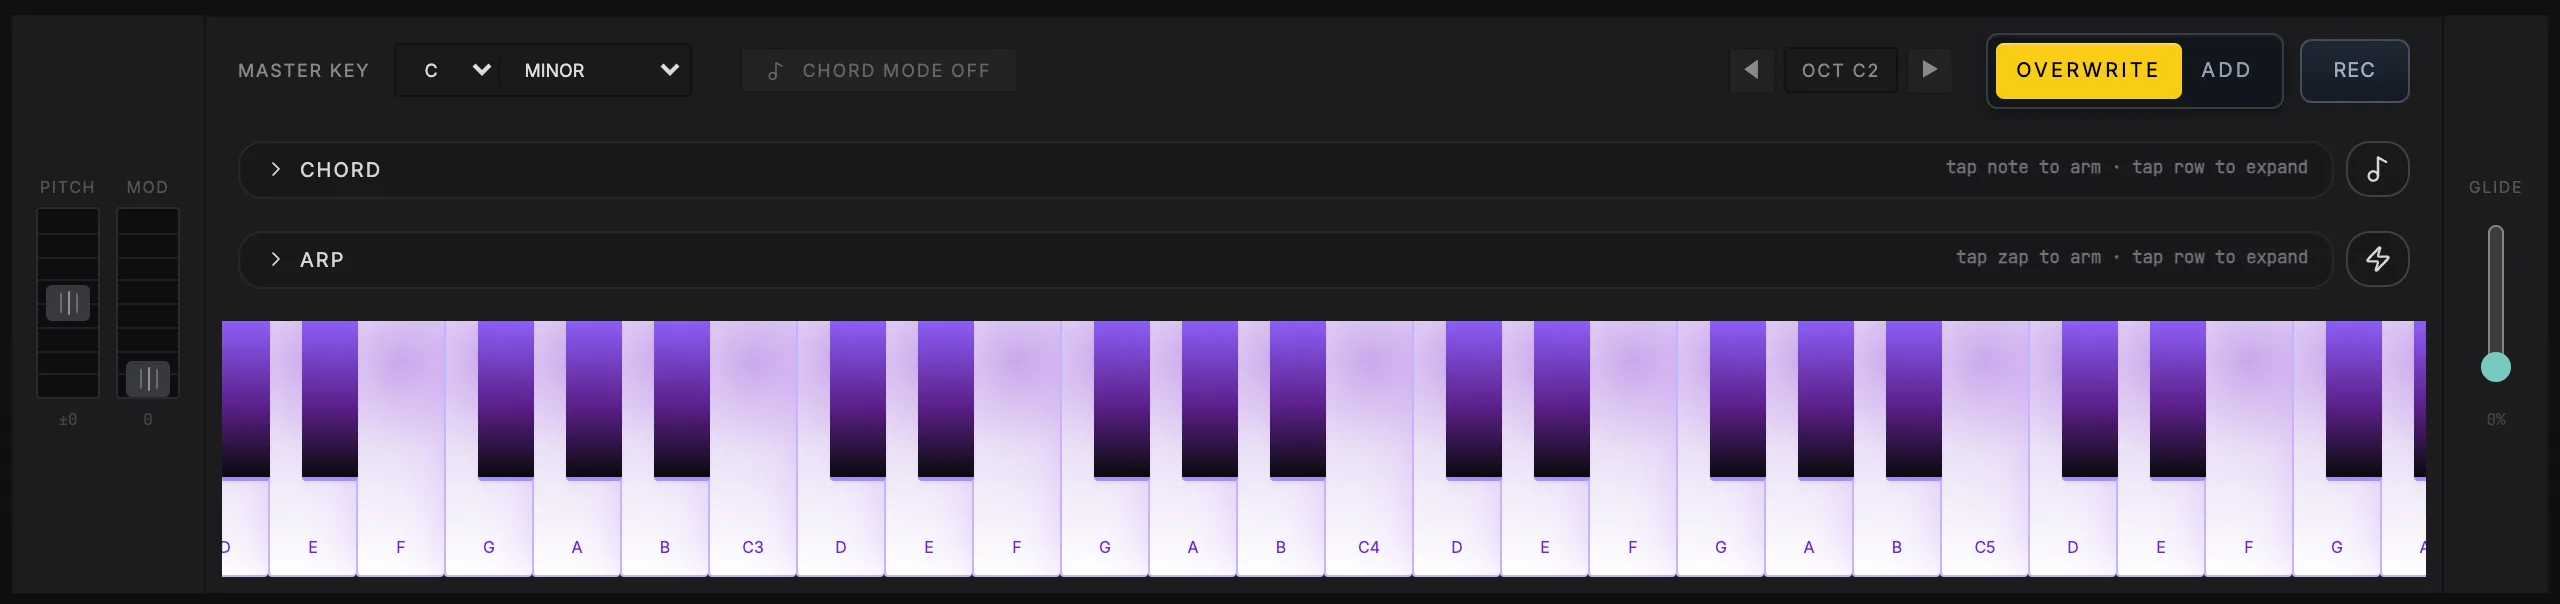The width and height of the screenshot is (2560, 604).
Task: Switch to ADD record mode
Action: (2226, 70)
